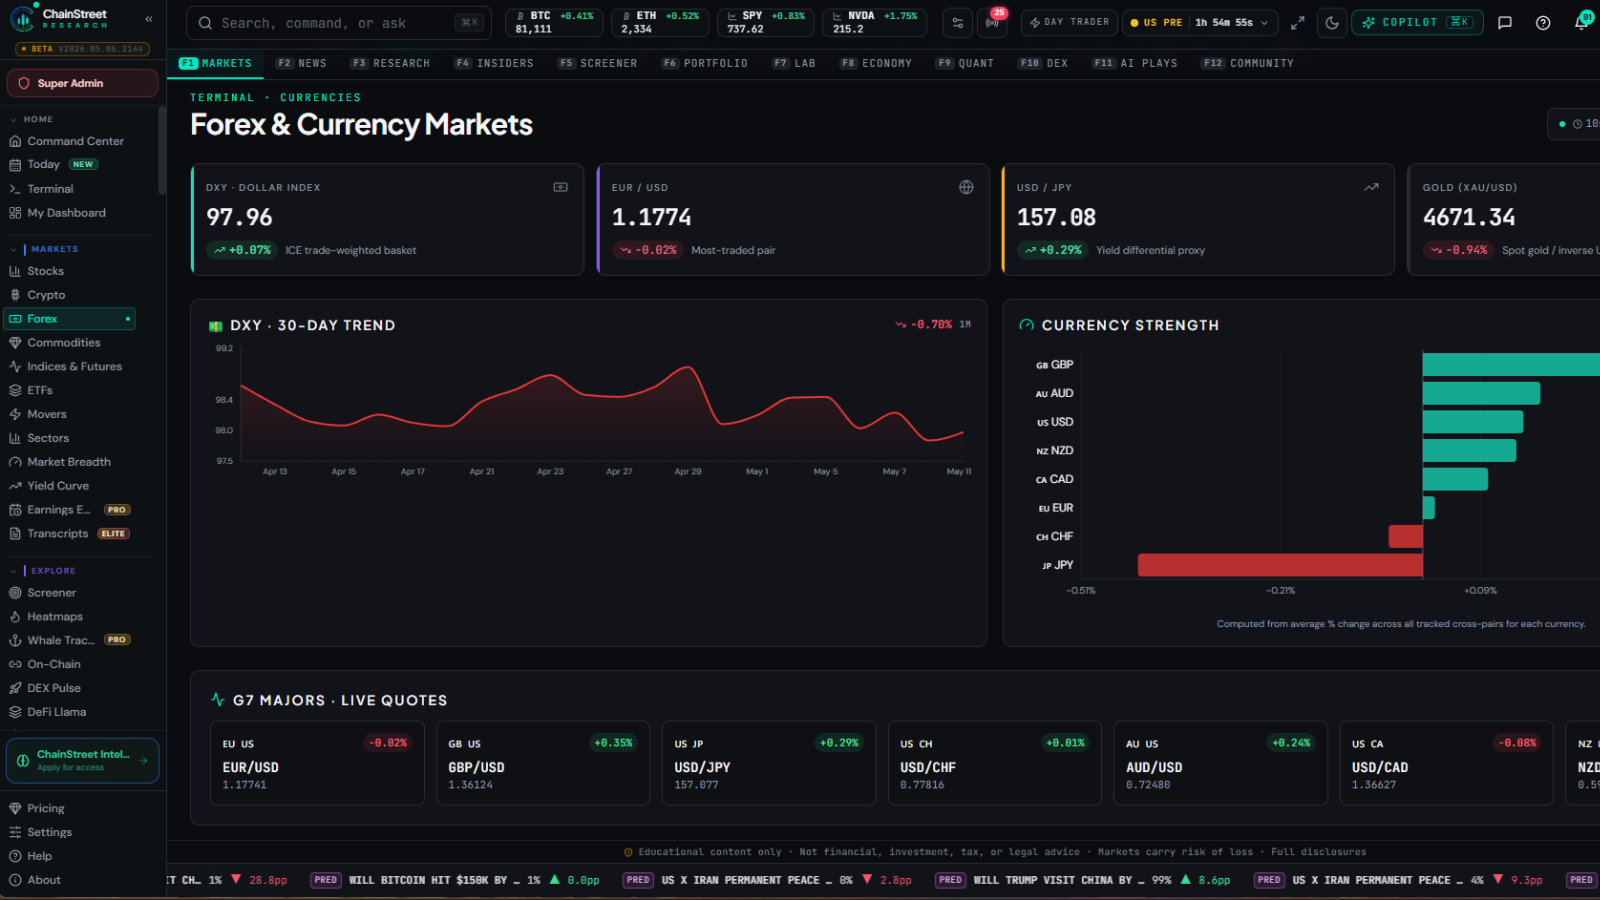Click the CHF red strength bar

(x=1405, y=536)
